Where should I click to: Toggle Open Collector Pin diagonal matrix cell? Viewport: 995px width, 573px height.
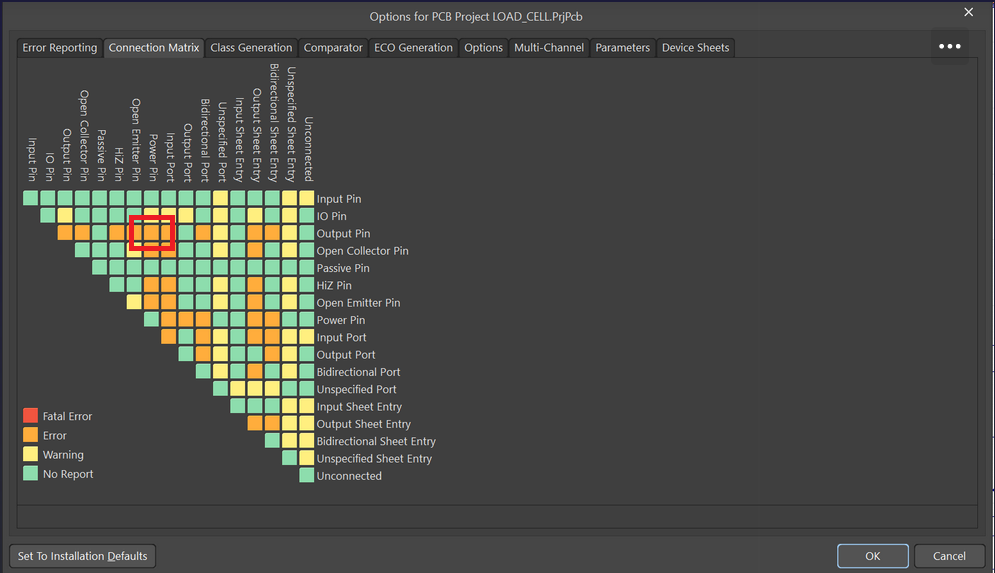(x=82, y=250)
